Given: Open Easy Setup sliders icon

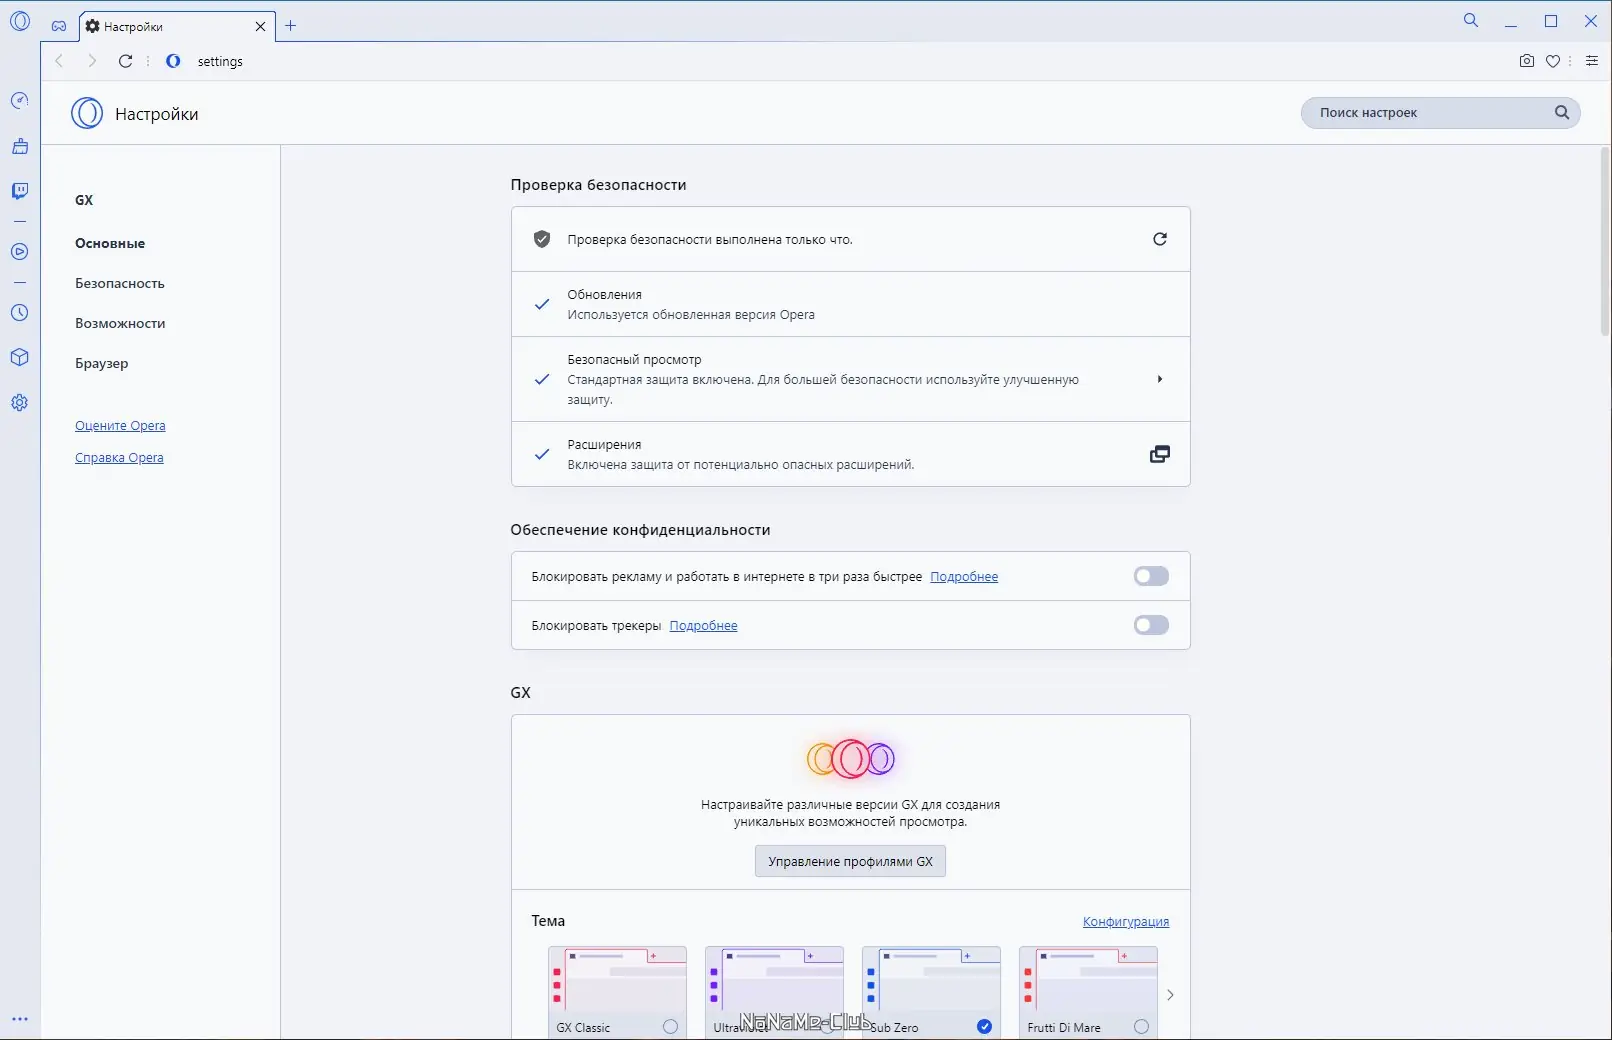Looking at the screenshot, I should click(1592, 61).
